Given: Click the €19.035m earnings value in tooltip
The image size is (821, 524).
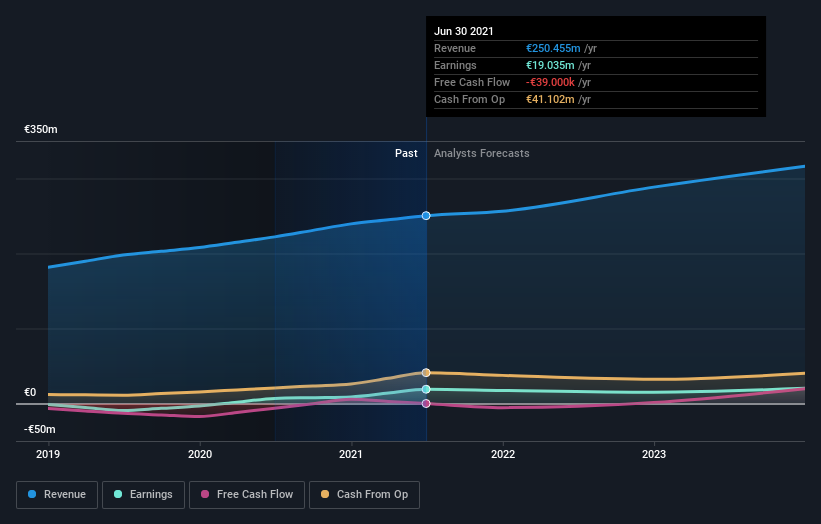Looking at the screenshot, I should click(550, 65).
